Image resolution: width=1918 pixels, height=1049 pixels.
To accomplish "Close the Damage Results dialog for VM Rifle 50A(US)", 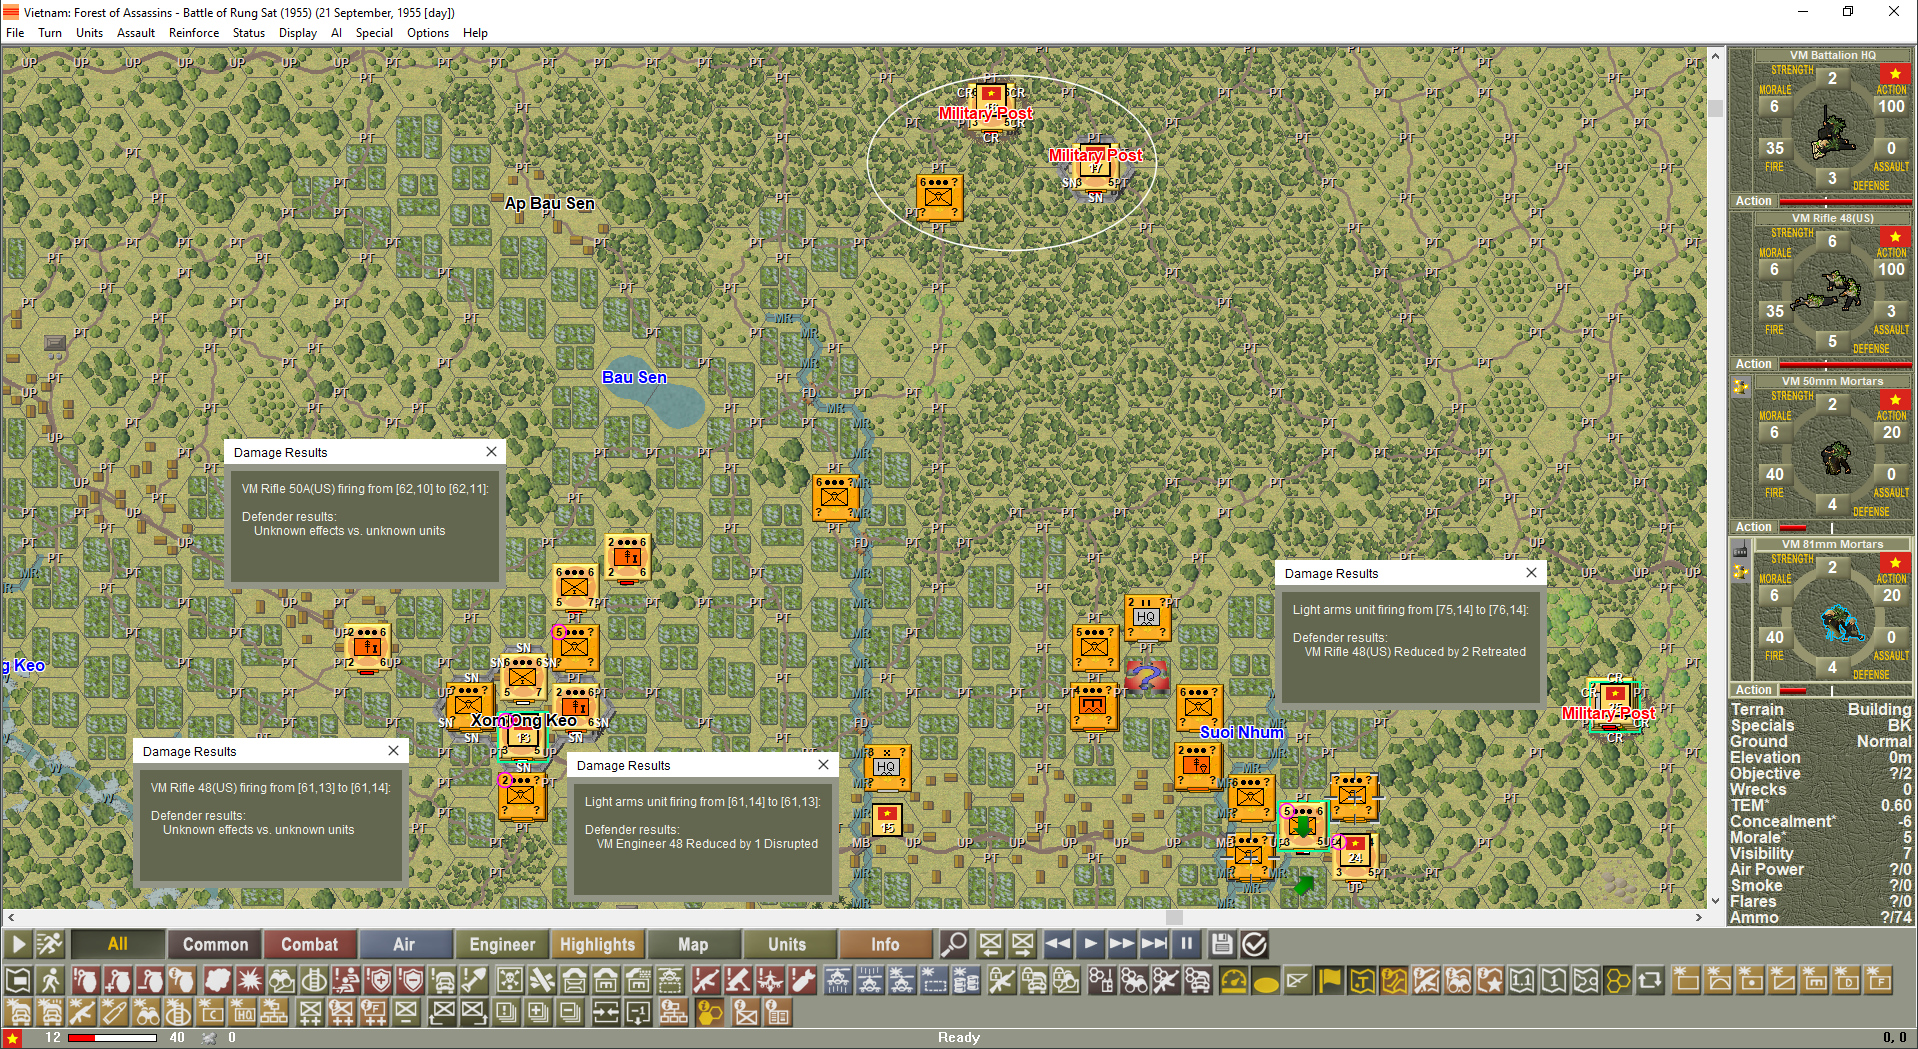I will click(x=491, y=452).
